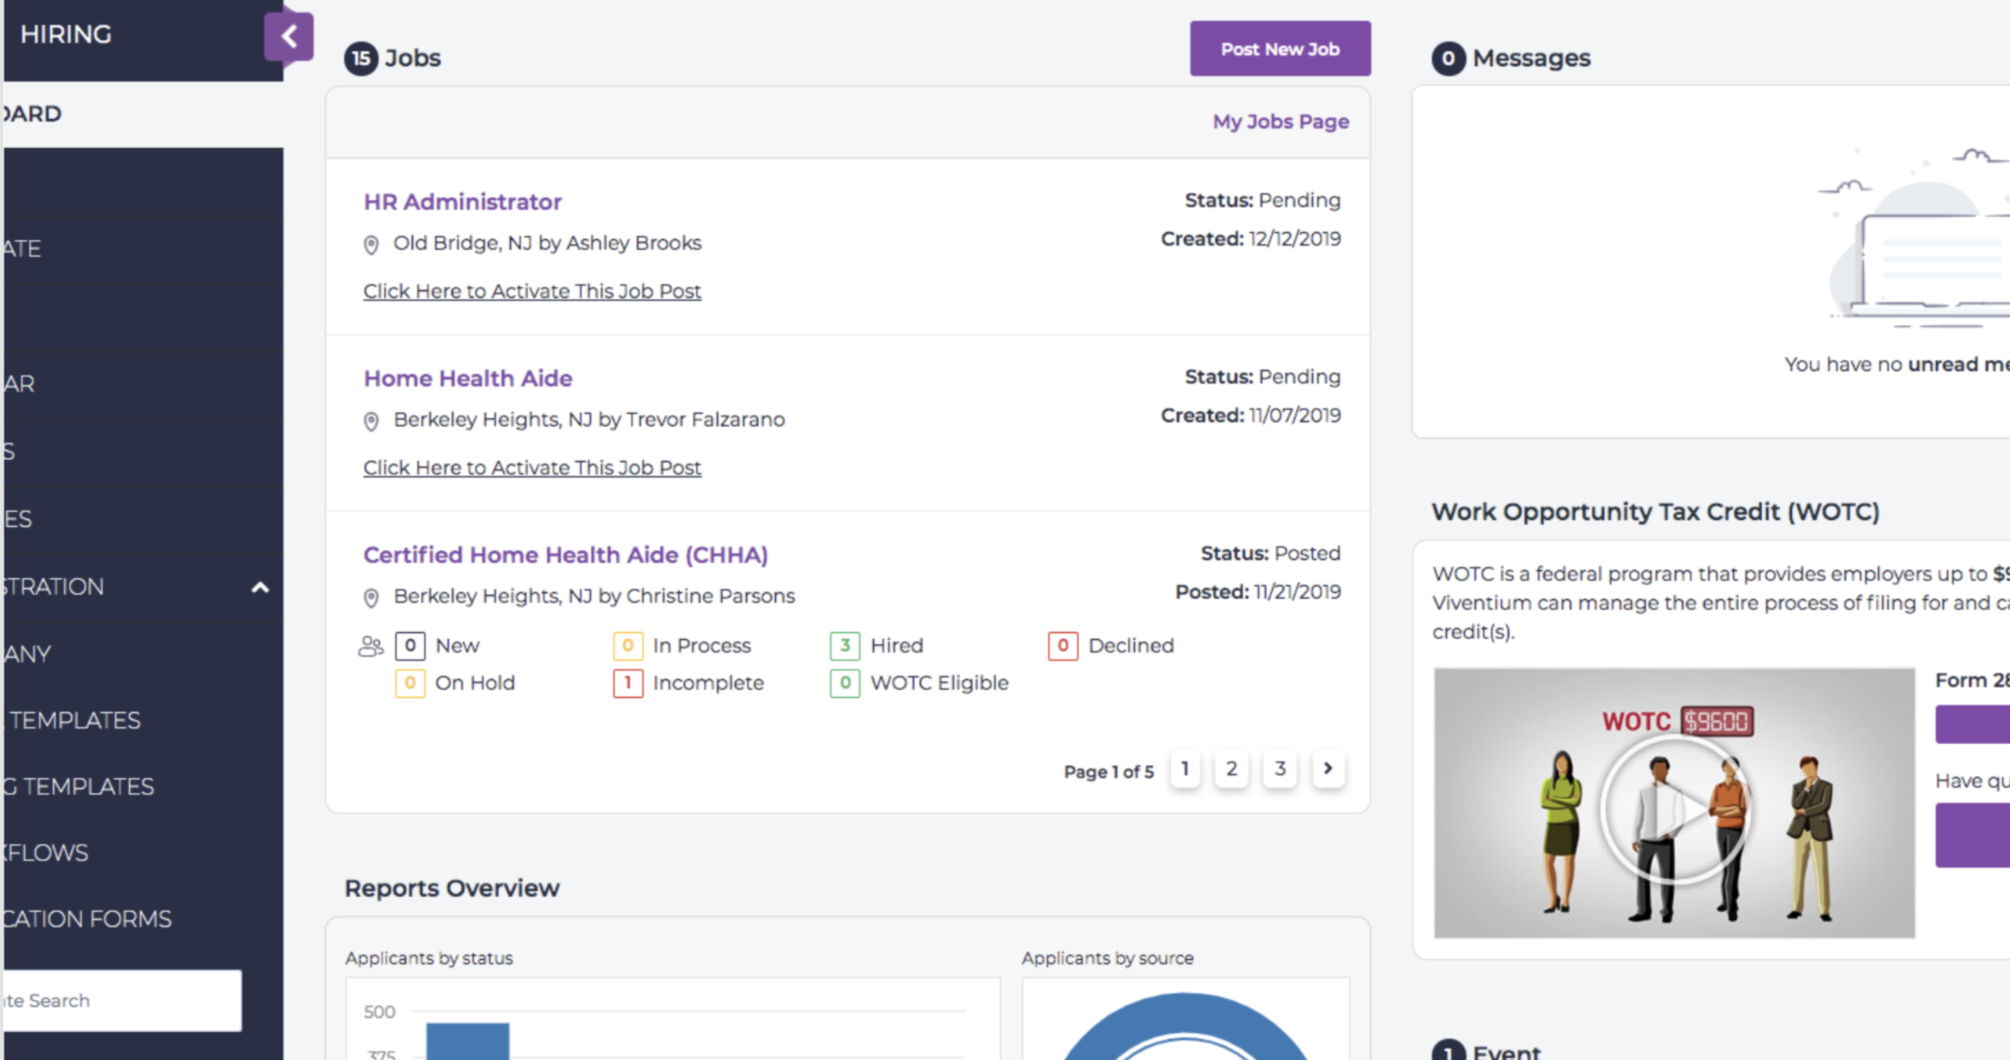Go to jobs page 3
The height and width of the screenshot is (1060, 2010).
(1280, 768)
